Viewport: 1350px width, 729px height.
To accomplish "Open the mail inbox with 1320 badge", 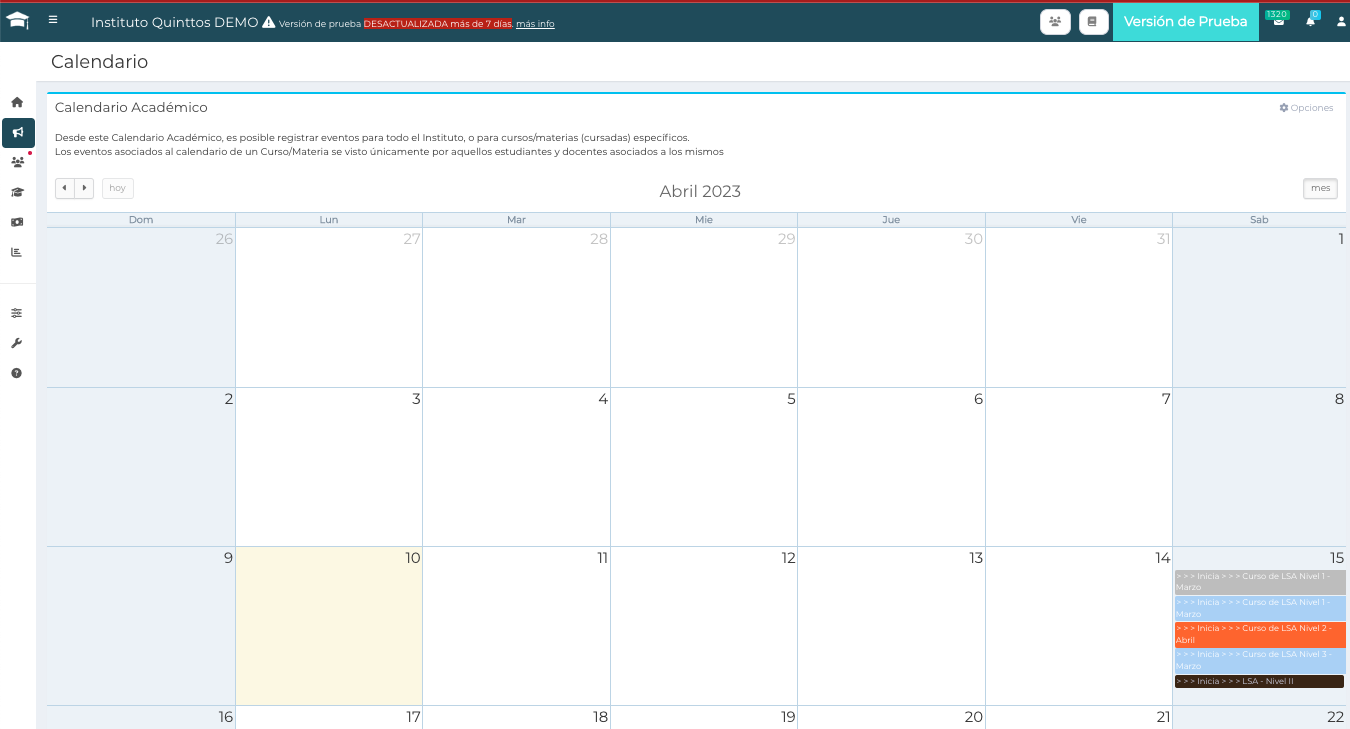I will tap(1278, 20).
